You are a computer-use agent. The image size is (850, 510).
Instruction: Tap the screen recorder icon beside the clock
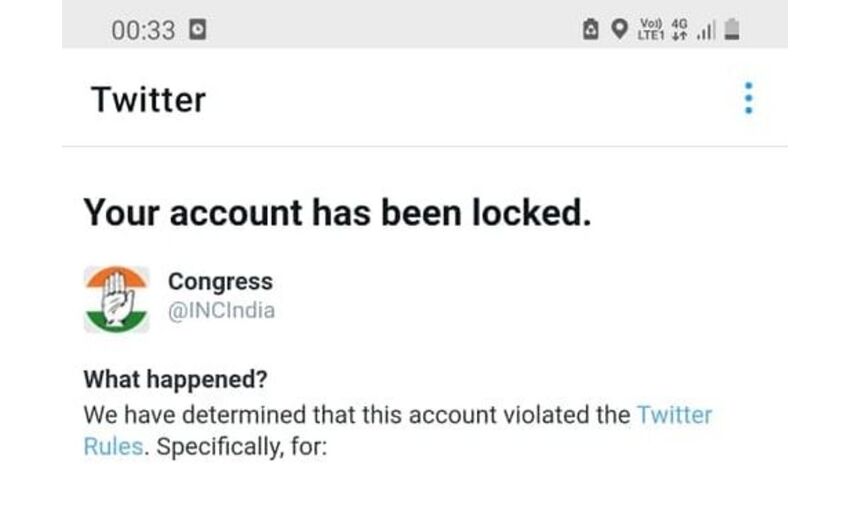(198, 30)
